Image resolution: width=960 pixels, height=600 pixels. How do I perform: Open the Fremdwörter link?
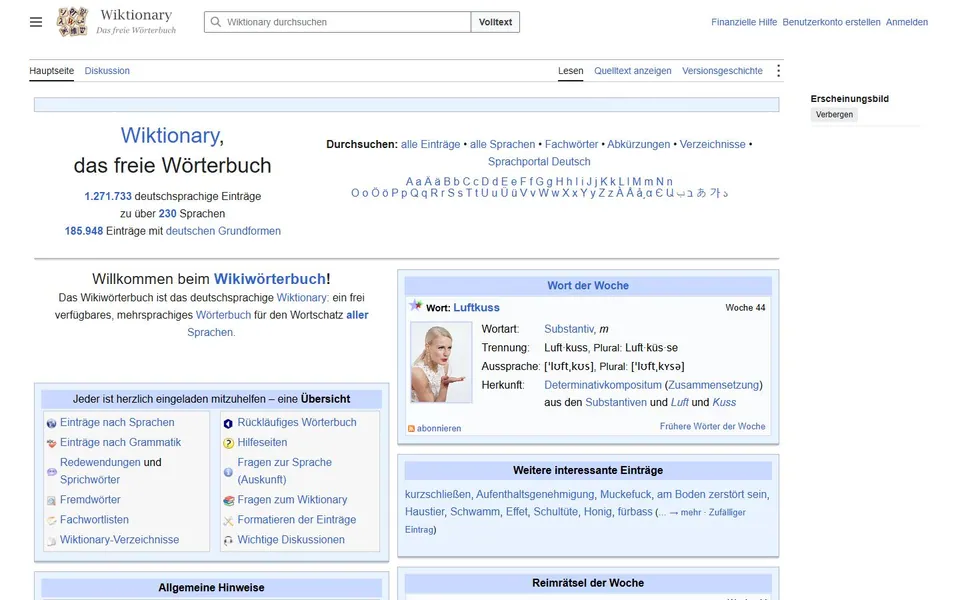coord(90,500)
